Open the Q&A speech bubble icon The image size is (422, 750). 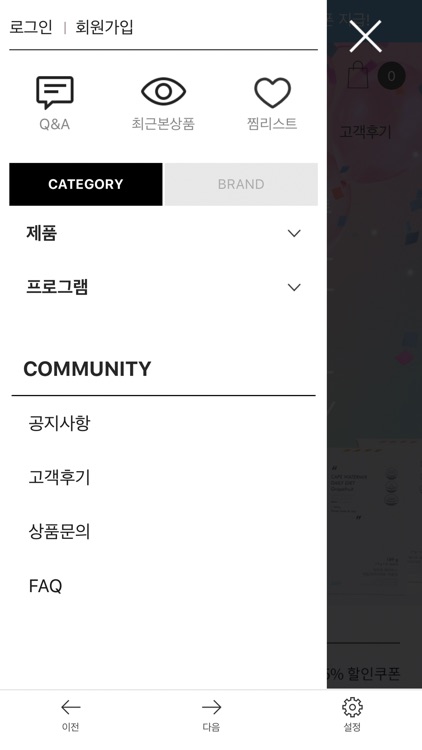pos(55,93)
